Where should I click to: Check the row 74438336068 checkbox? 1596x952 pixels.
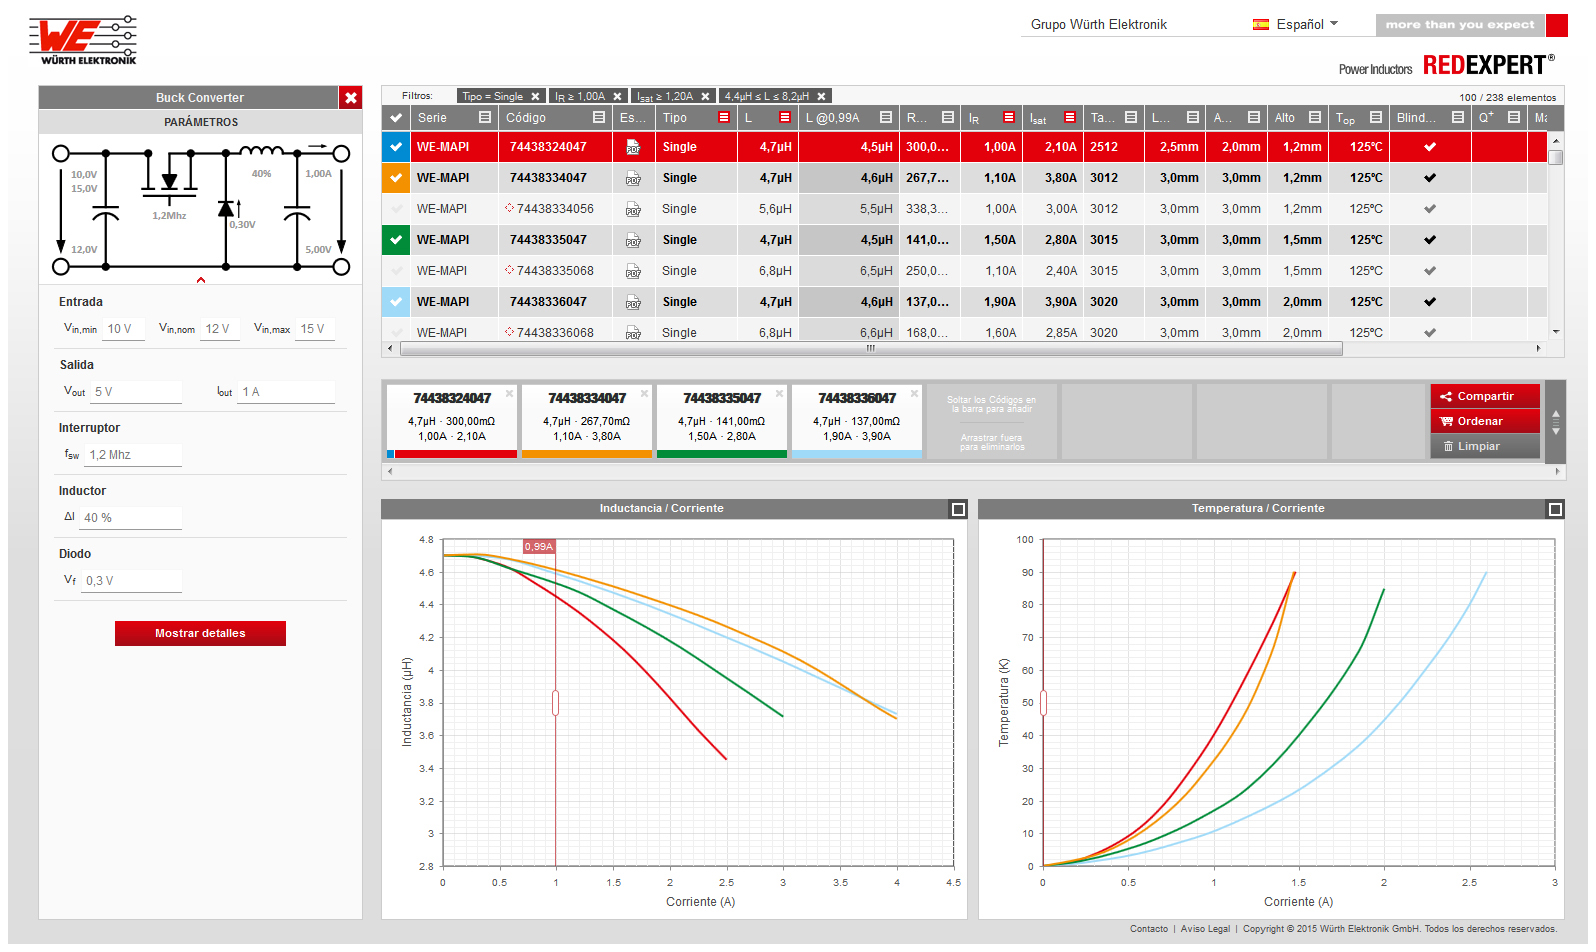[x=396, y=331]
